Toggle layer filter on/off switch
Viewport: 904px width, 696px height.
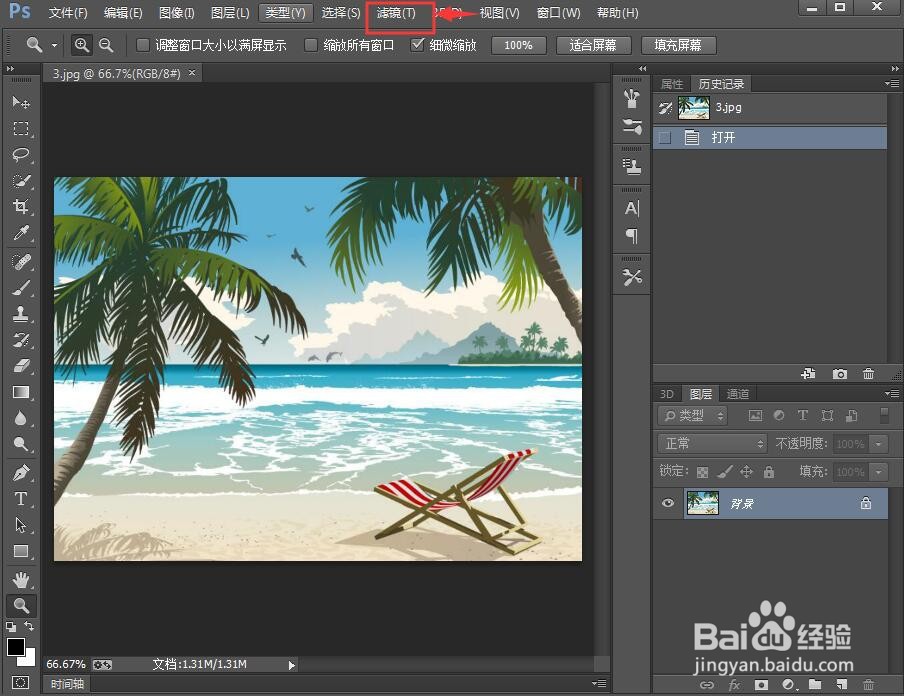[884, 415]
